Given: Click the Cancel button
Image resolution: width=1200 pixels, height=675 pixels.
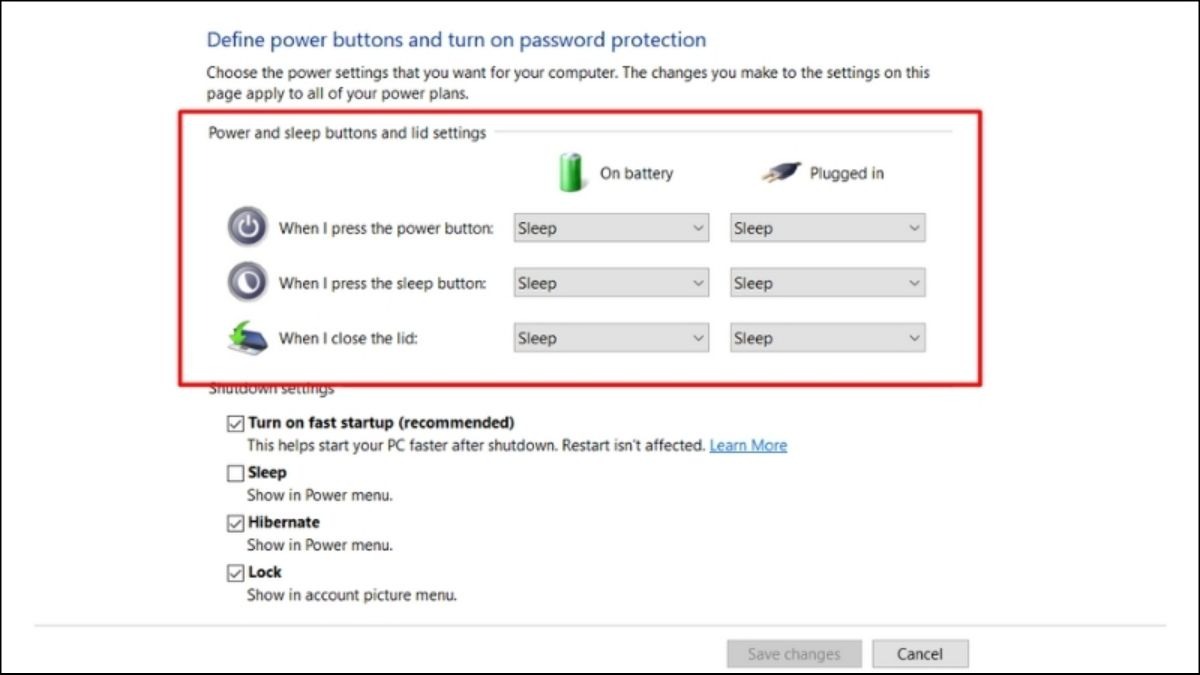Looking at the screenshot, I should [x=920, y=654].
